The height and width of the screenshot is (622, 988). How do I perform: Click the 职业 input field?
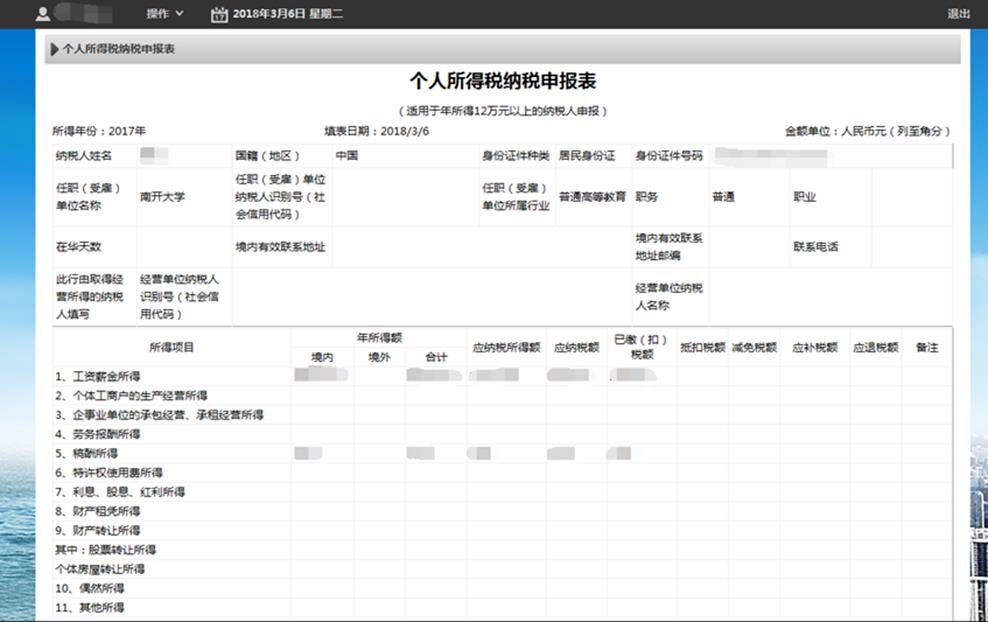coord(911,197)
